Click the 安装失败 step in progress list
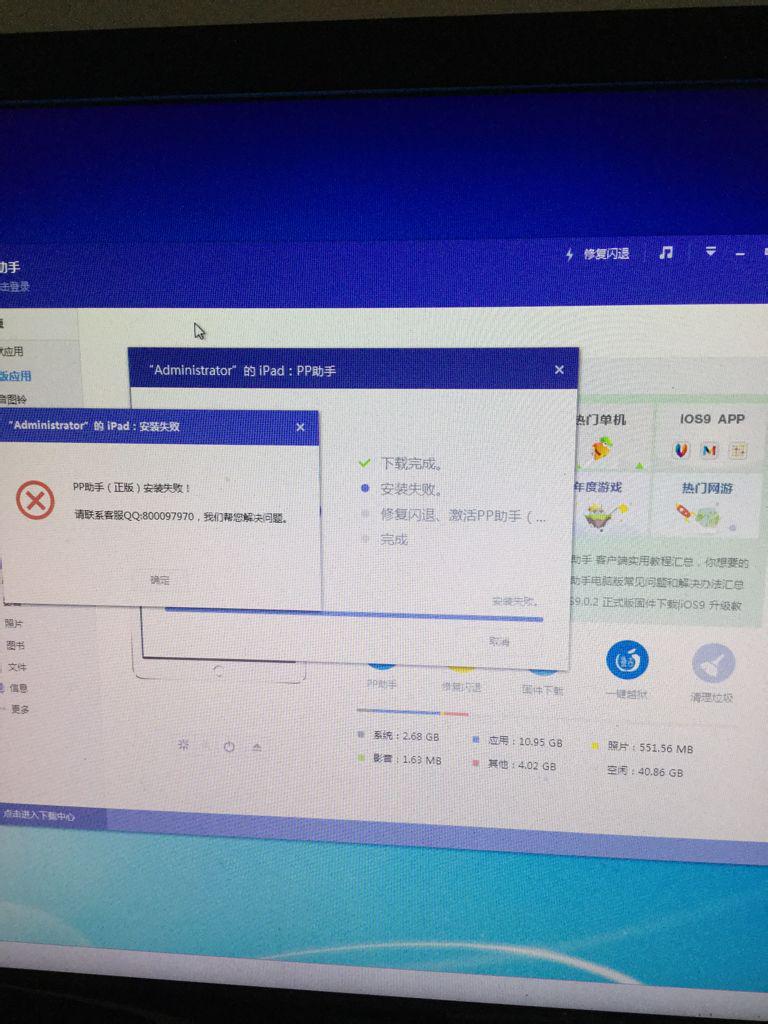768x1024 pixels. (411, 488)
